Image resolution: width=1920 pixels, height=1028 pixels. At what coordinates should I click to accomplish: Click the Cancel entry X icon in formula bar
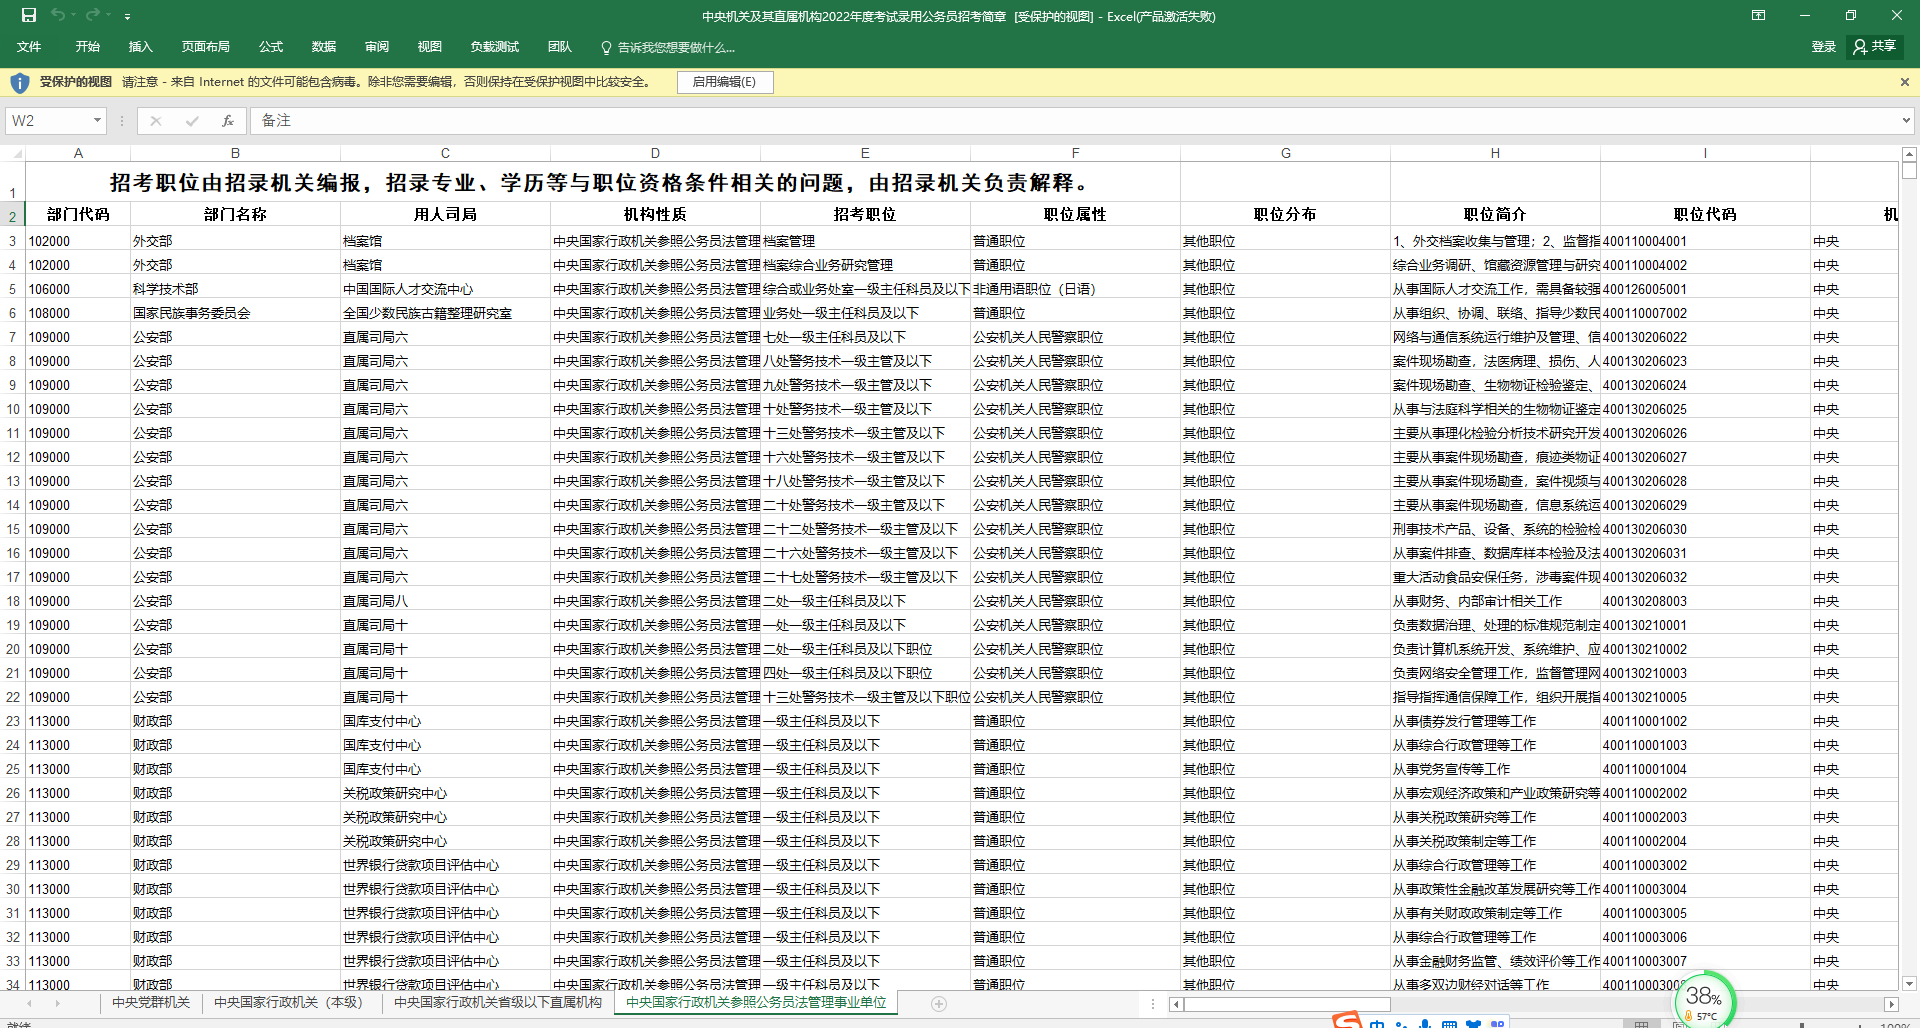point(156,121)
